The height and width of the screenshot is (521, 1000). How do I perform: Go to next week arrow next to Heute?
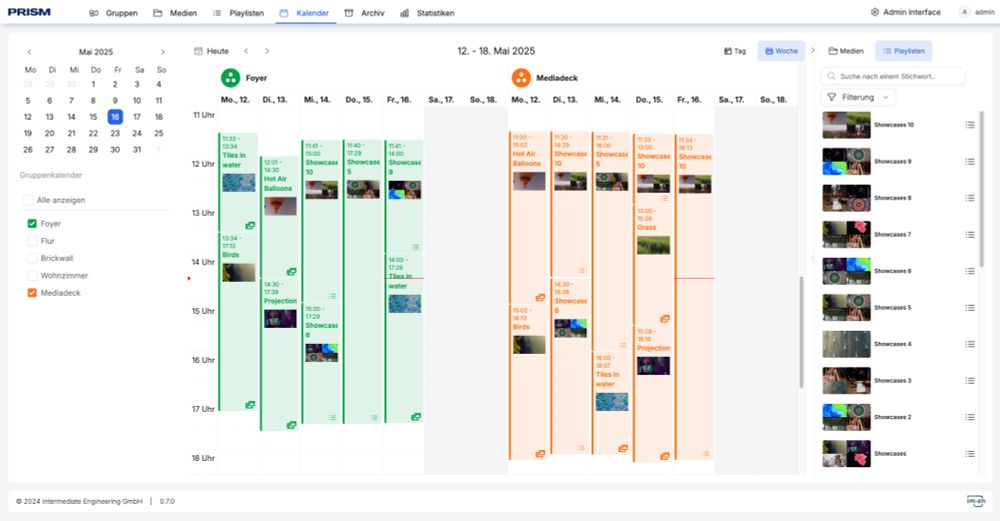click(267, 51)
